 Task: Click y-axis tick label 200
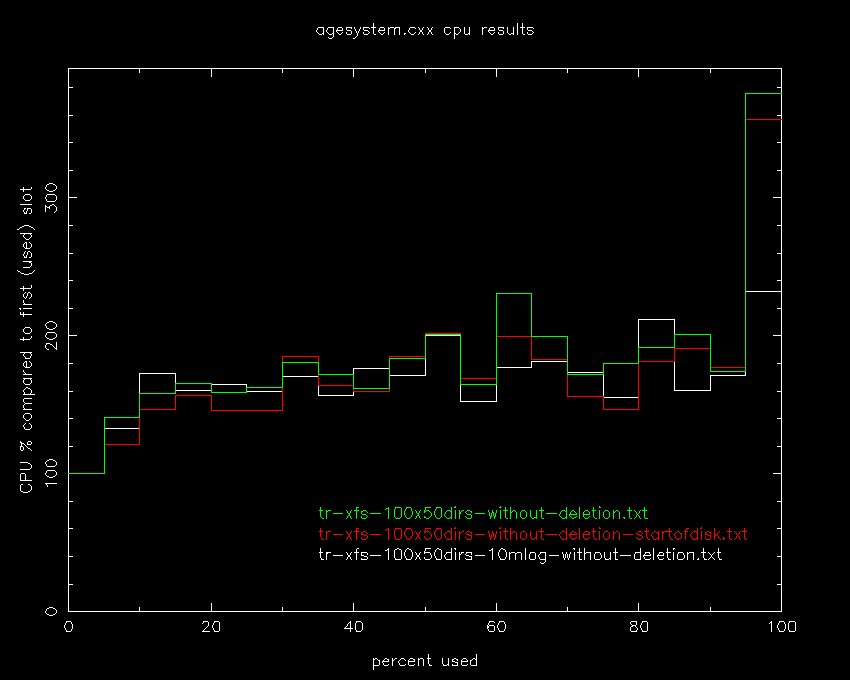tap(51, 335)
